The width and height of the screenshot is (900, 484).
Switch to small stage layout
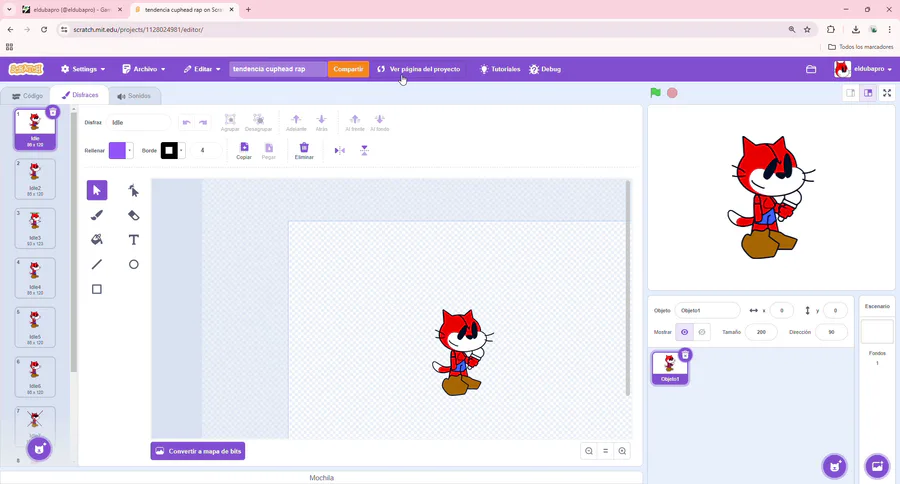851,93
